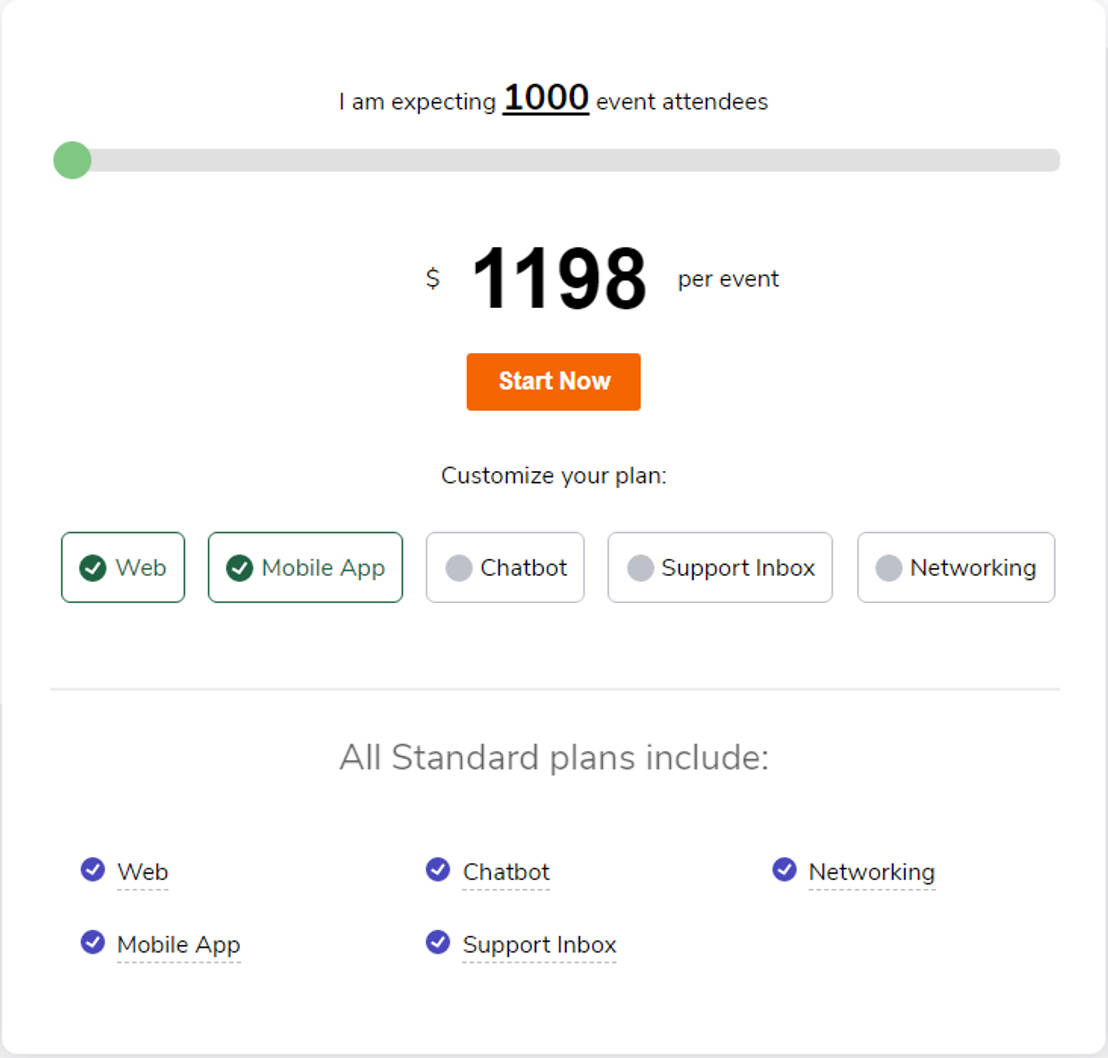Deselect the Mobile App plan option
The image size is (1108, 1058).
(305, 568)
